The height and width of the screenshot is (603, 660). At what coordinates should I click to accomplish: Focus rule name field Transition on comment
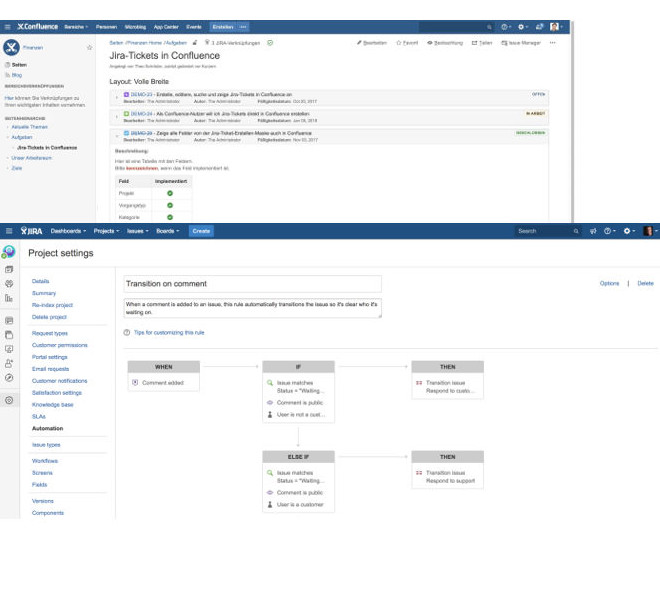253,284
